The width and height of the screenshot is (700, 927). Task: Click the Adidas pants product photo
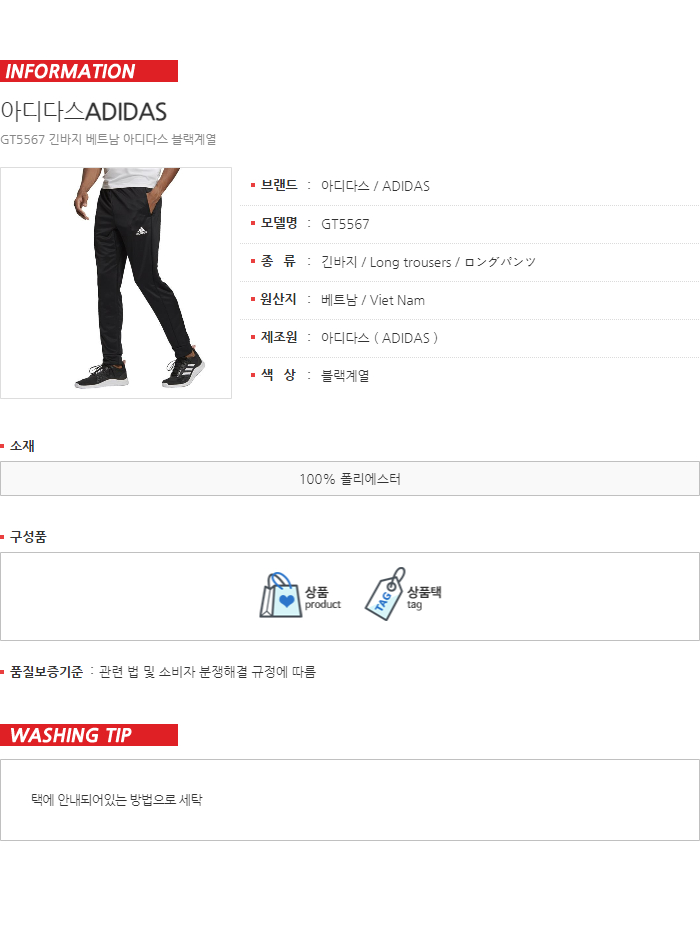pyautogui.click(x=116, y=283)
